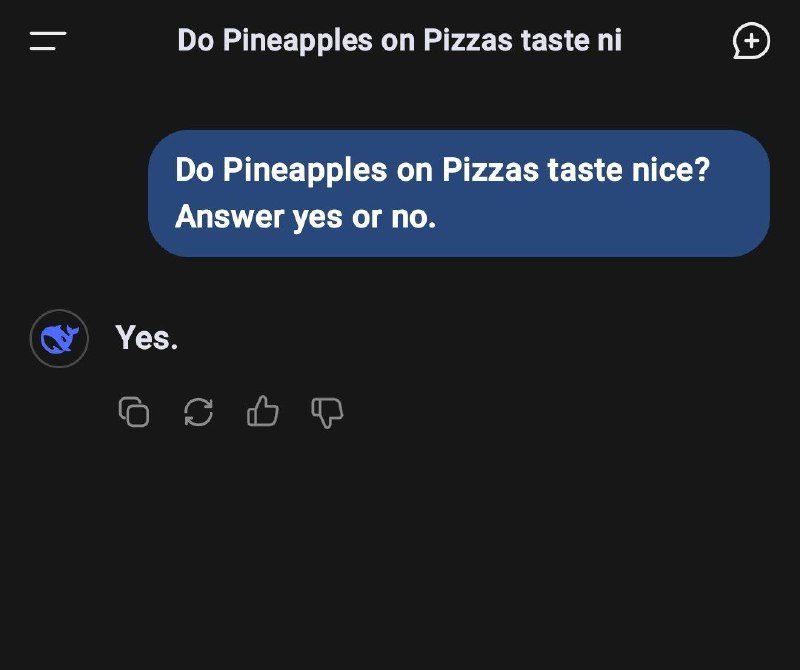Start a new chat with plus bubble icon

point(751,40)
